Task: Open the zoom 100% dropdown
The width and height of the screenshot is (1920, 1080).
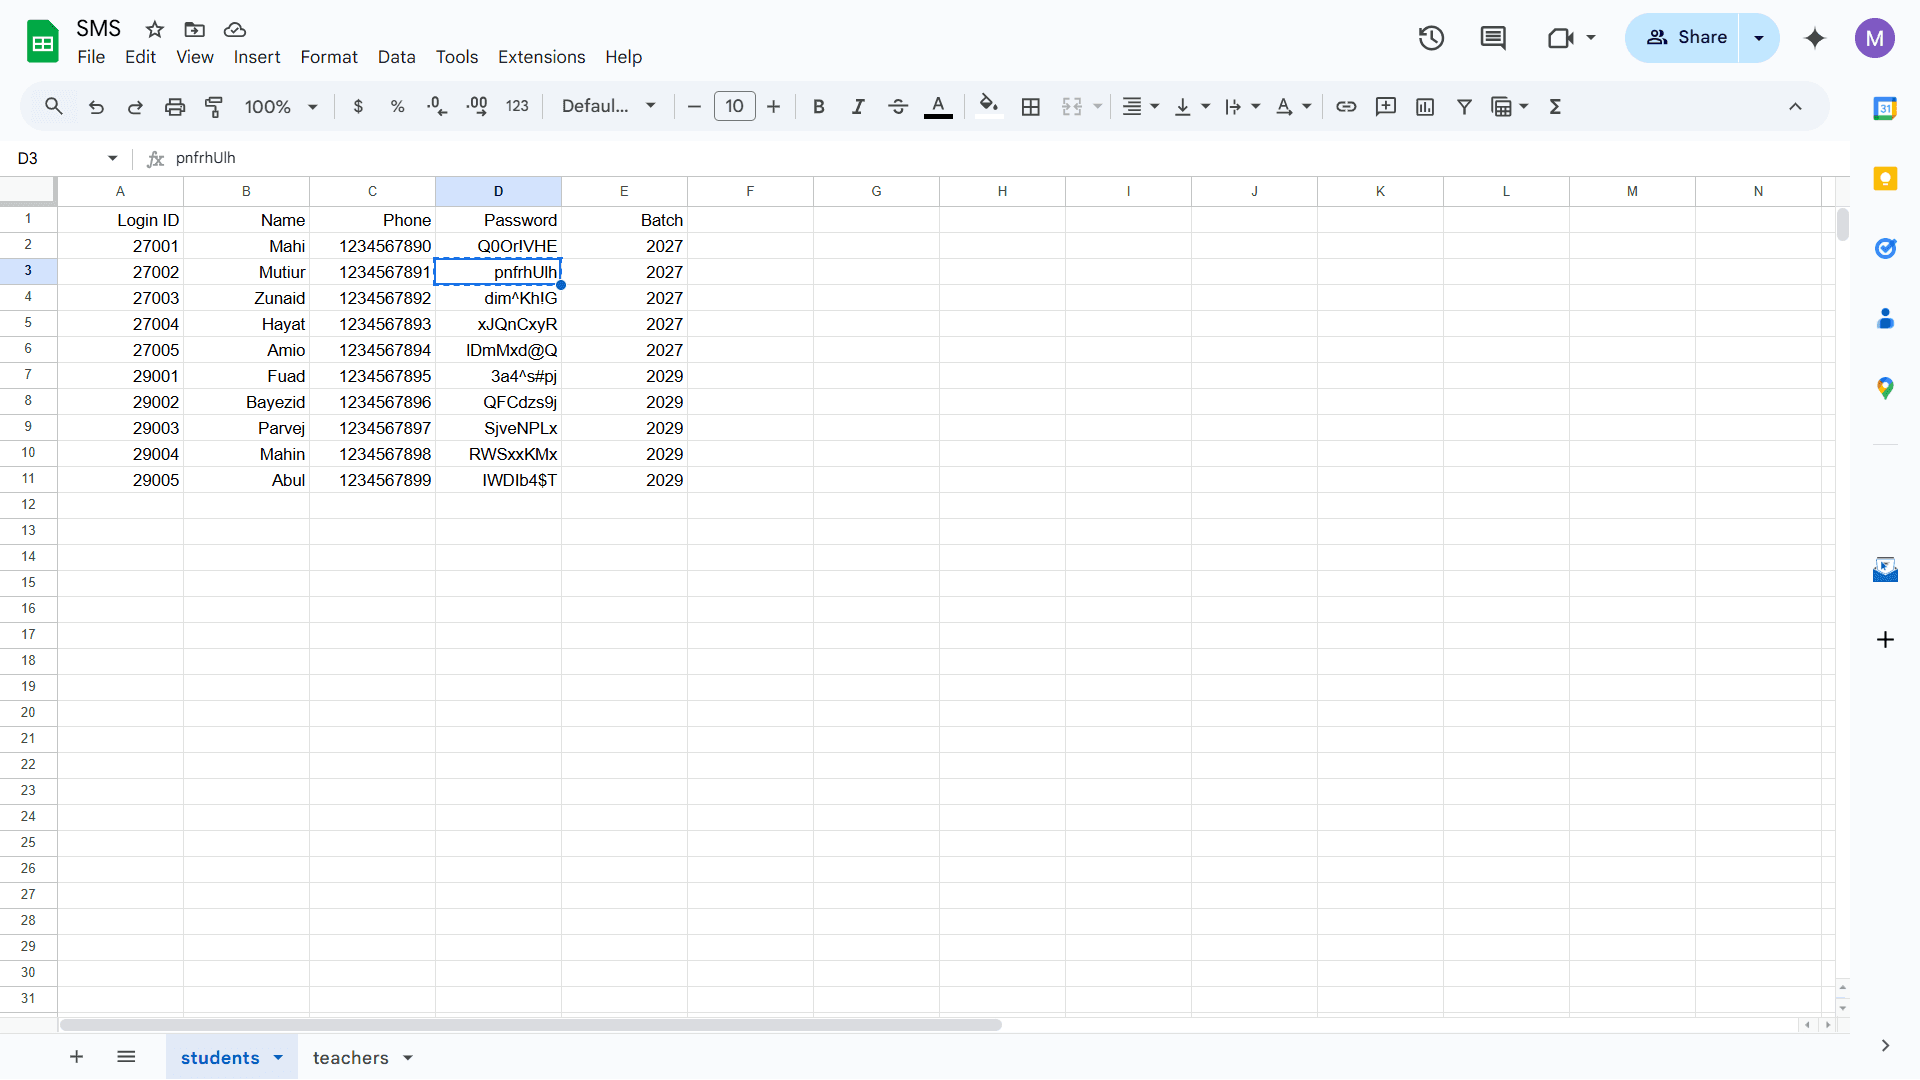Action: pyautogui.click(x=281, y=106)
